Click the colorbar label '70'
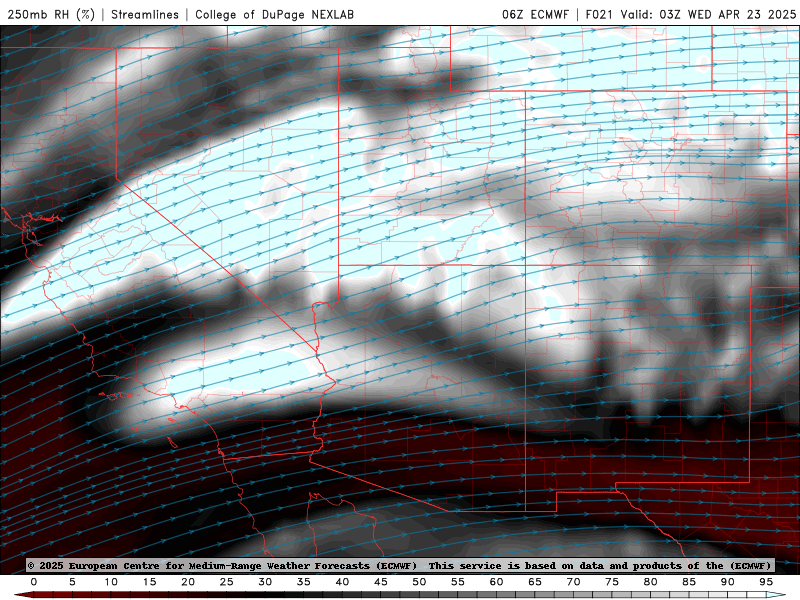Viewport: 800px width, 600px height. pyautogui.click(x=573, y=582)
